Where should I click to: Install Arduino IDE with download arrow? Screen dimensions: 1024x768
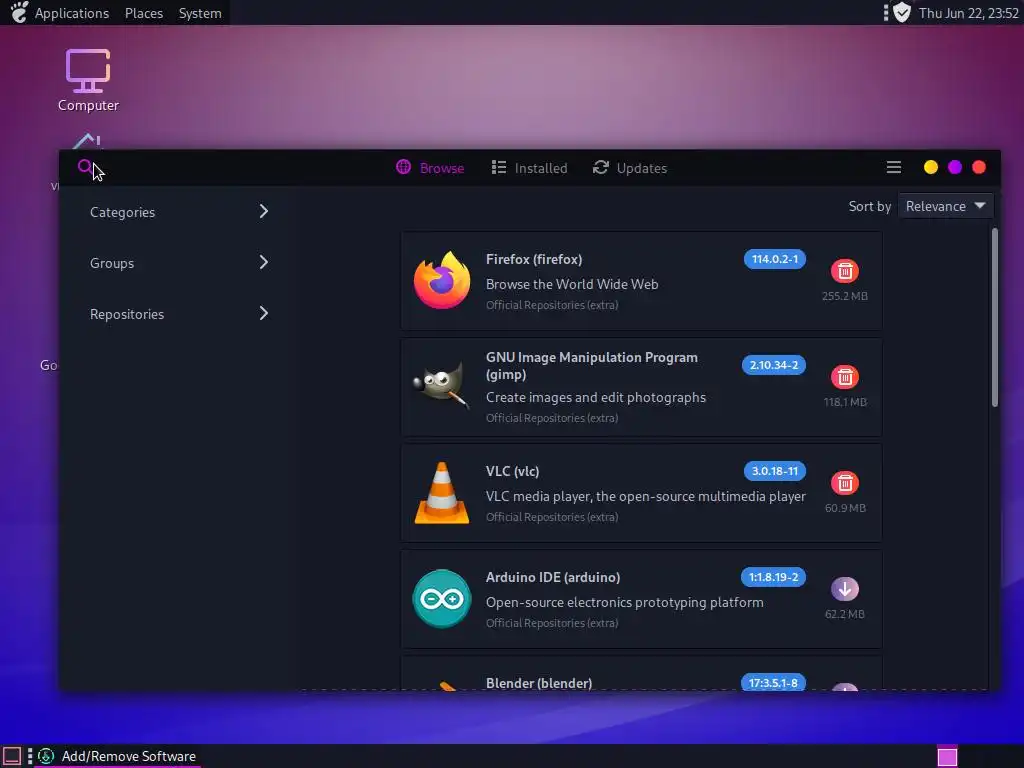[844, 589]
